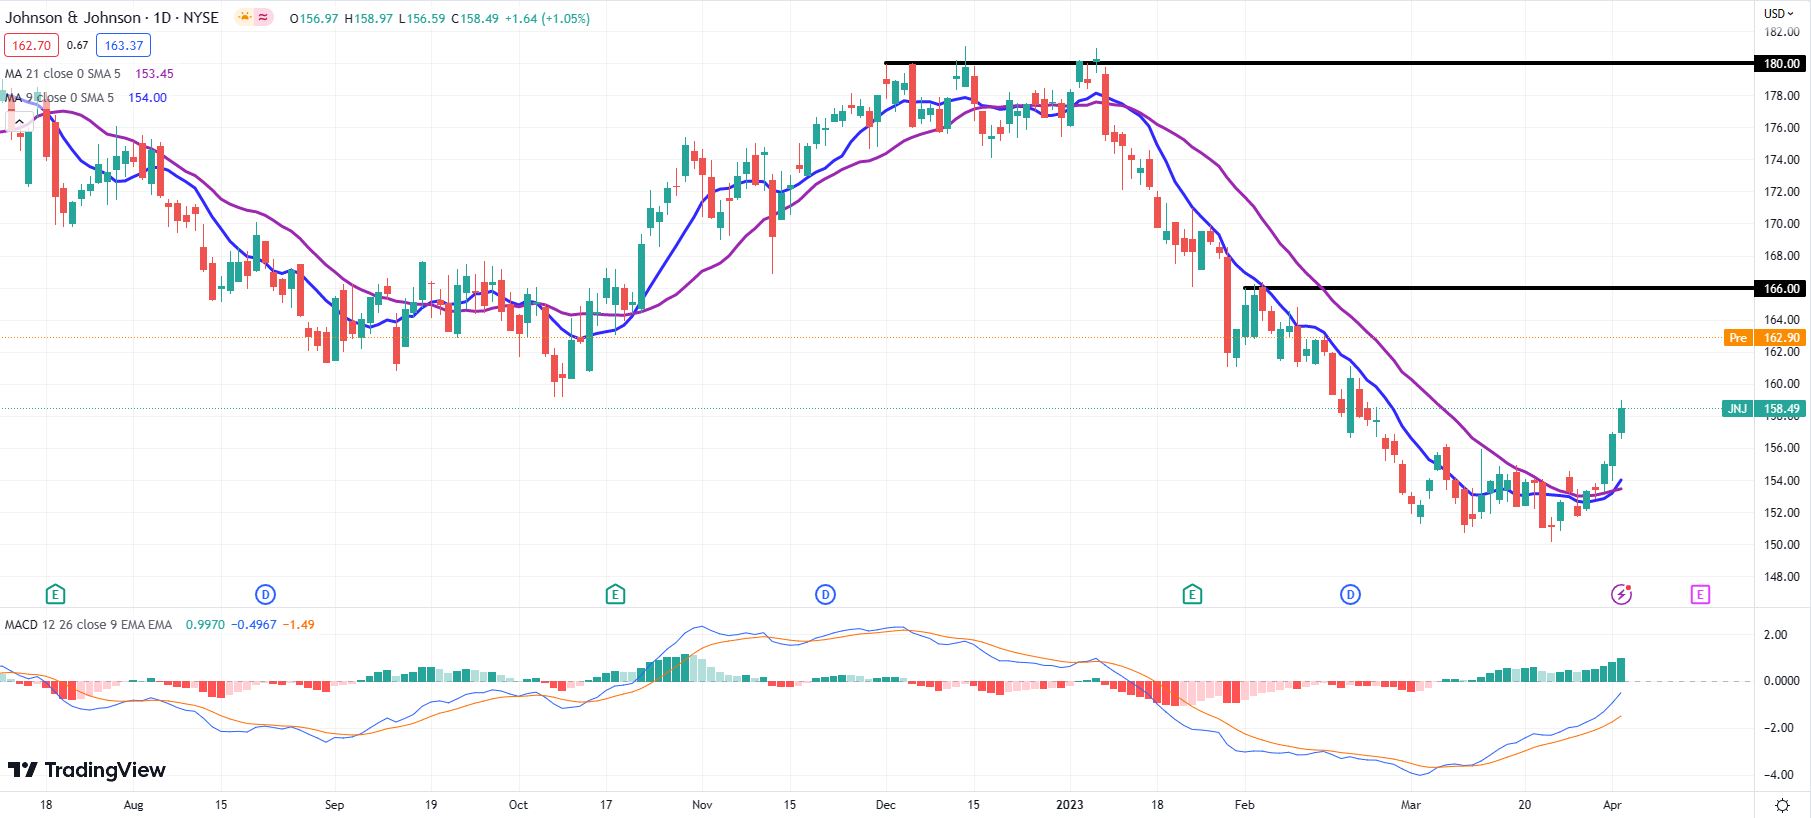
Task: Select the MA 21 close SMA legend
Action: pyautogui.click(x=63, y=73)
